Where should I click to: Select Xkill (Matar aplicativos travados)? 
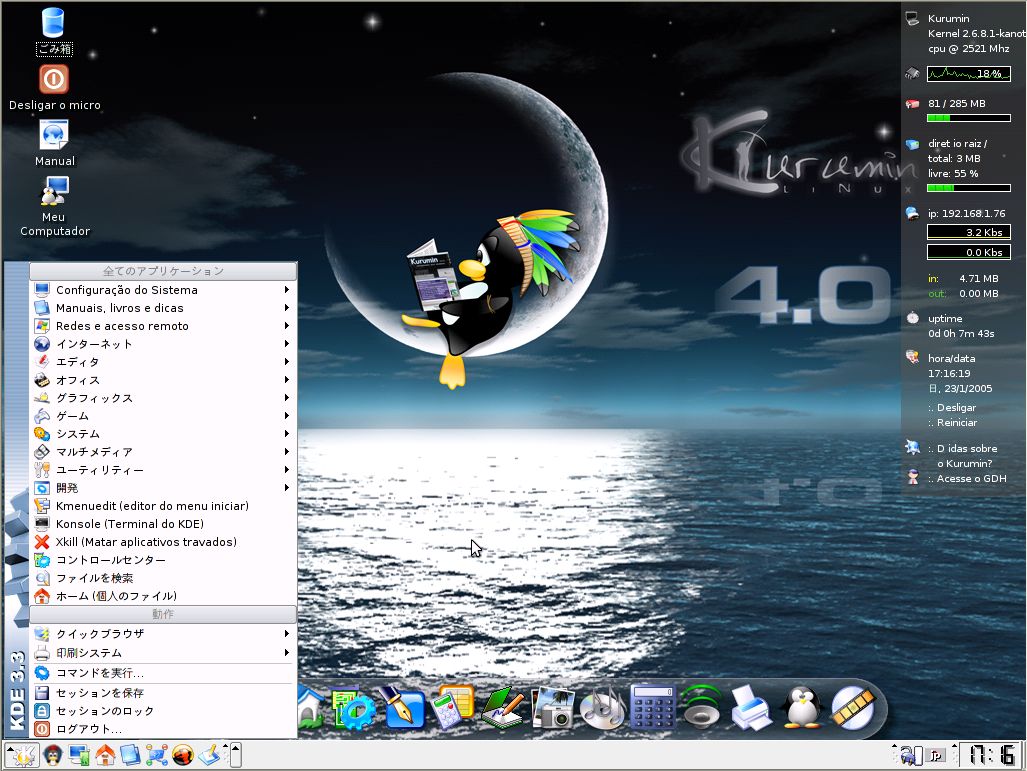coord(163,542)
